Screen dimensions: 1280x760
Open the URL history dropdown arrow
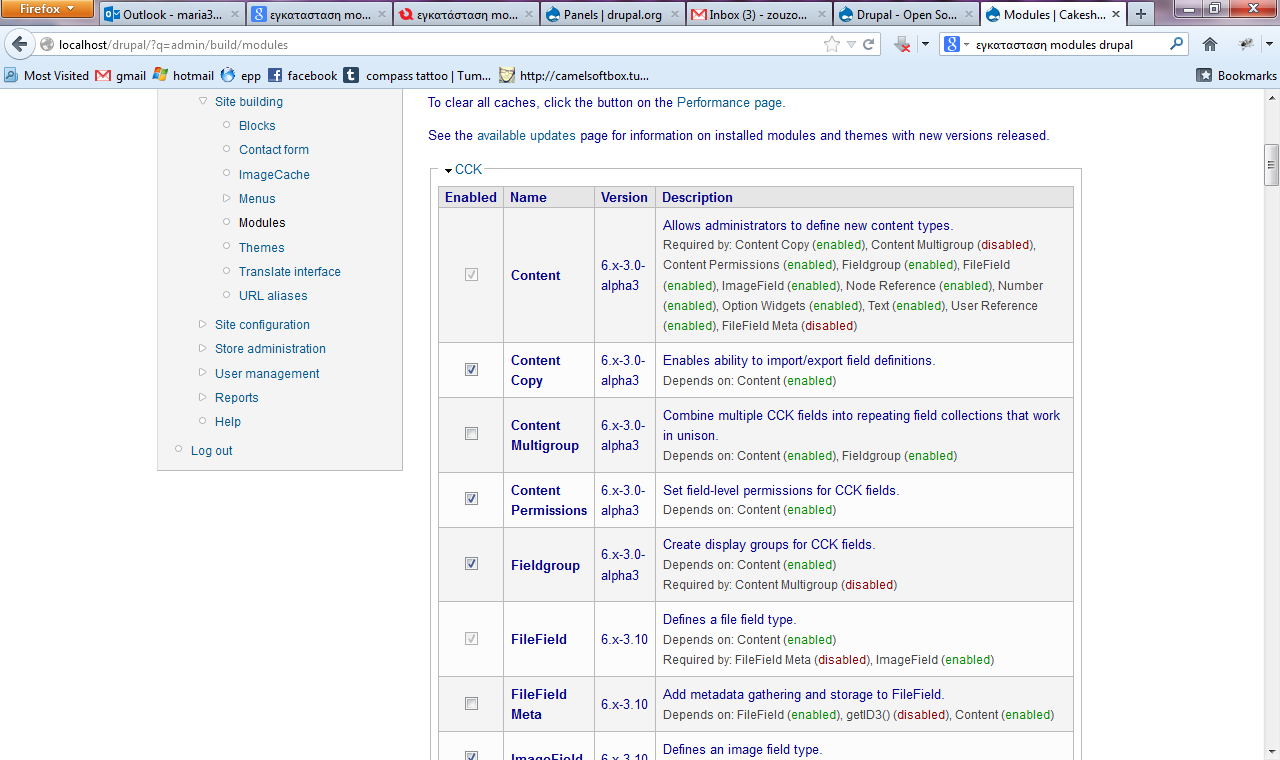point(851,44)
